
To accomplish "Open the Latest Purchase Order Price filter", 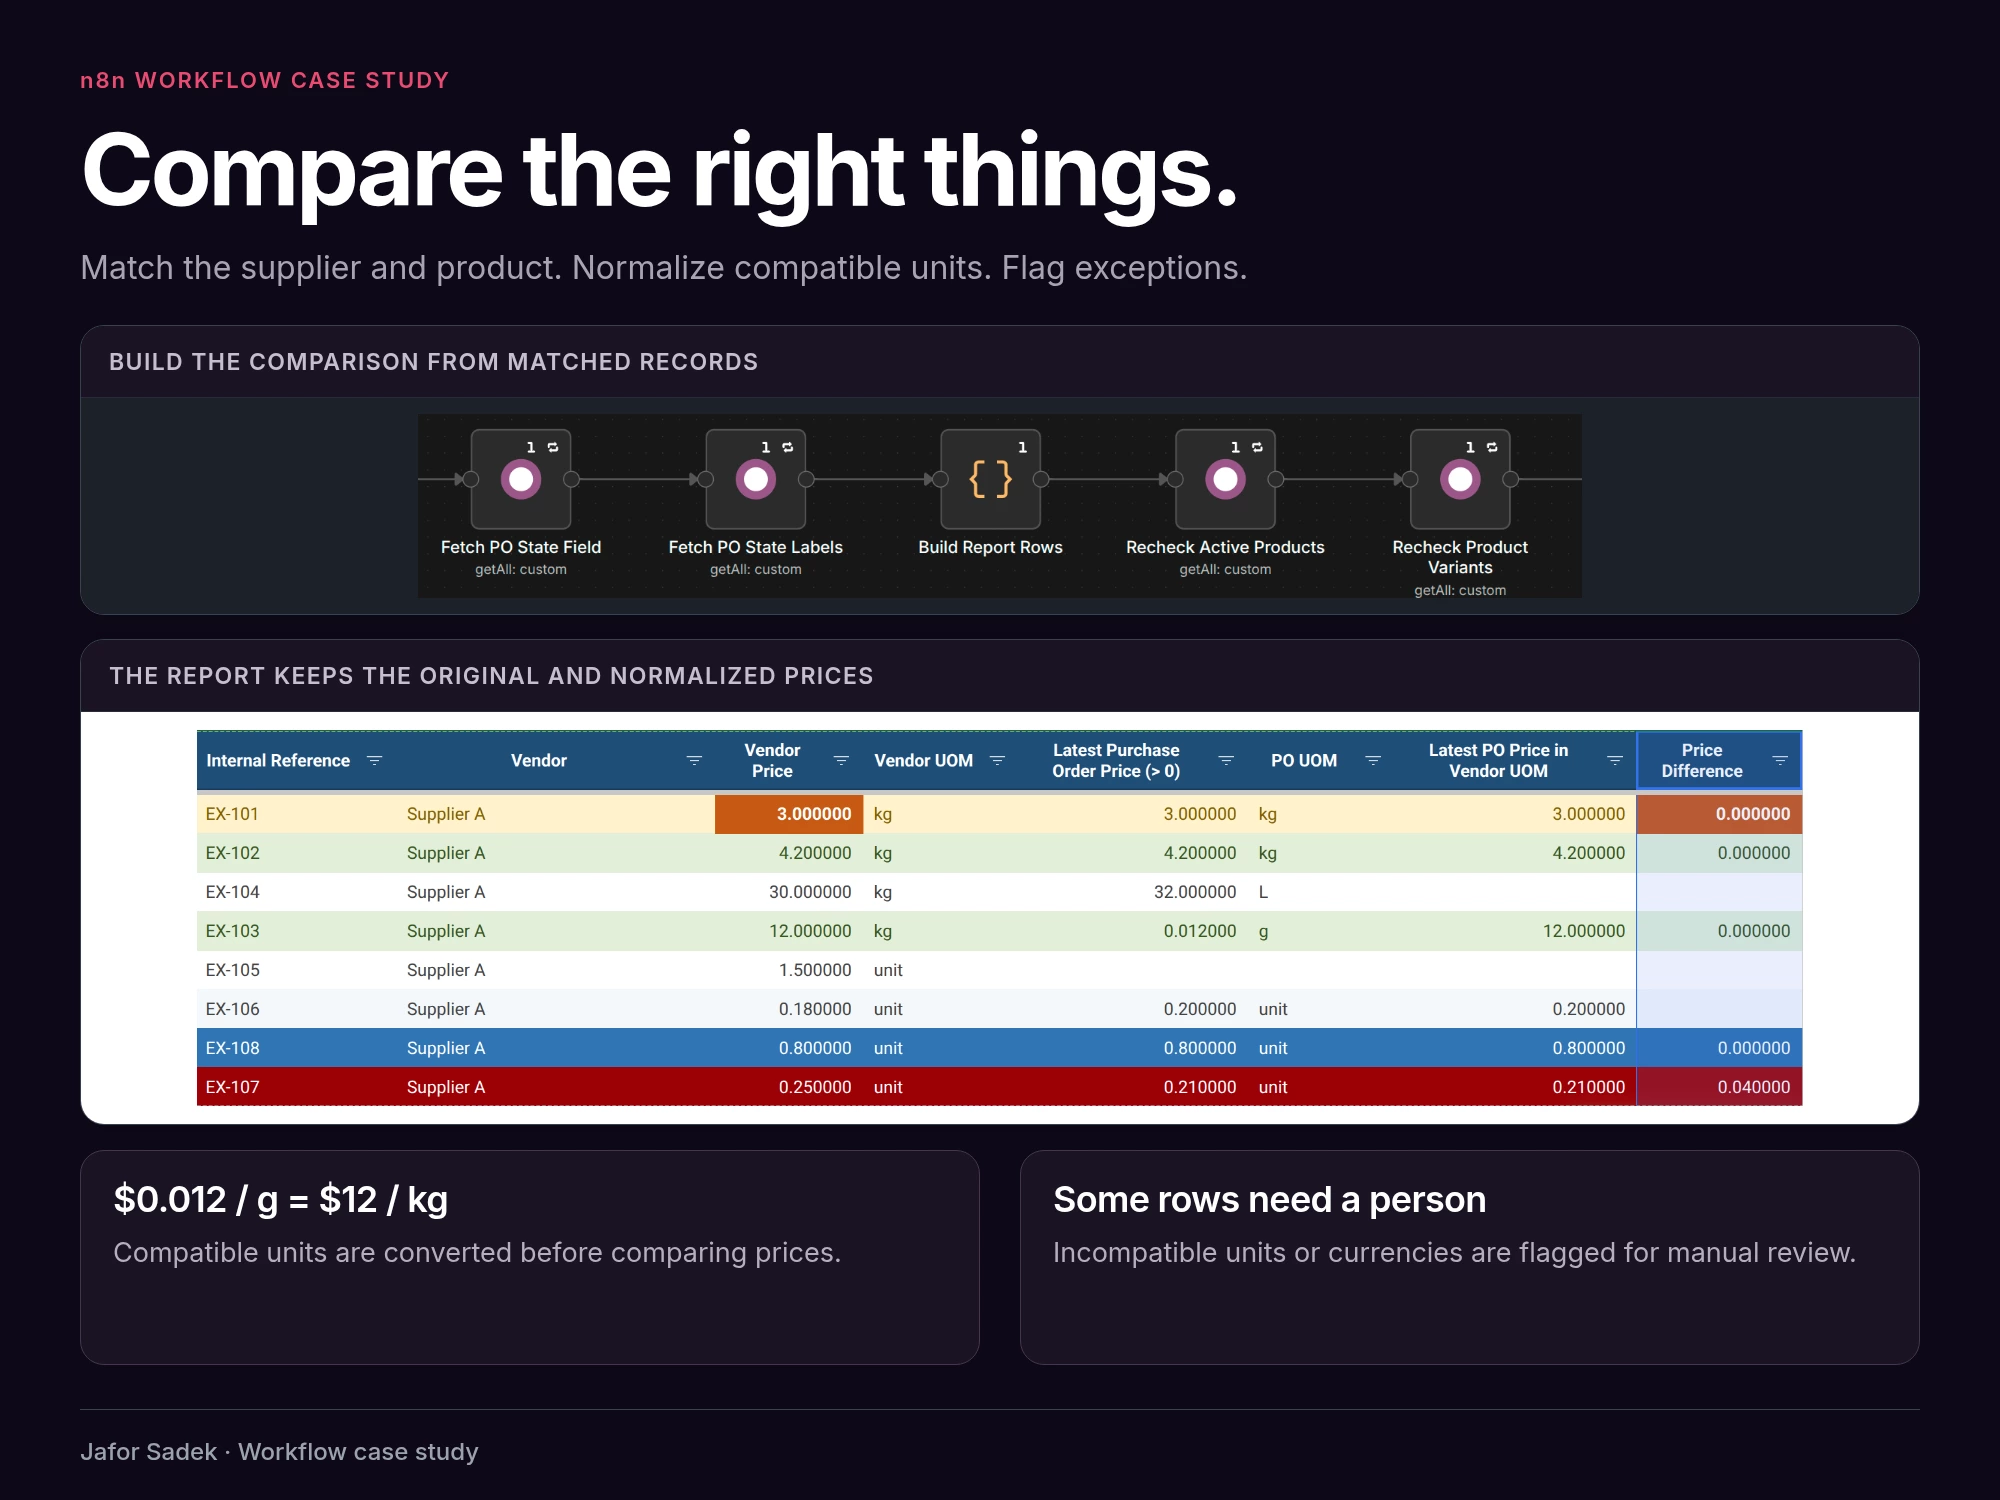I will click(1226, 761).
